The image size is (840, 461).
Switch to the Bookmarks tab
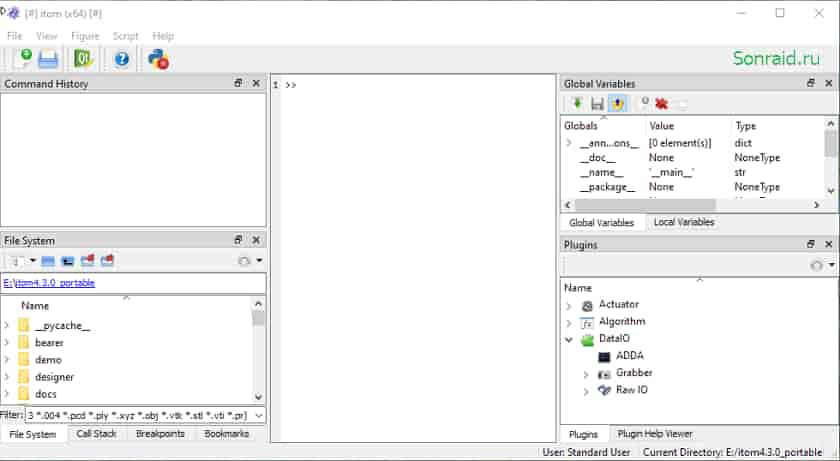tap(227, 434)
